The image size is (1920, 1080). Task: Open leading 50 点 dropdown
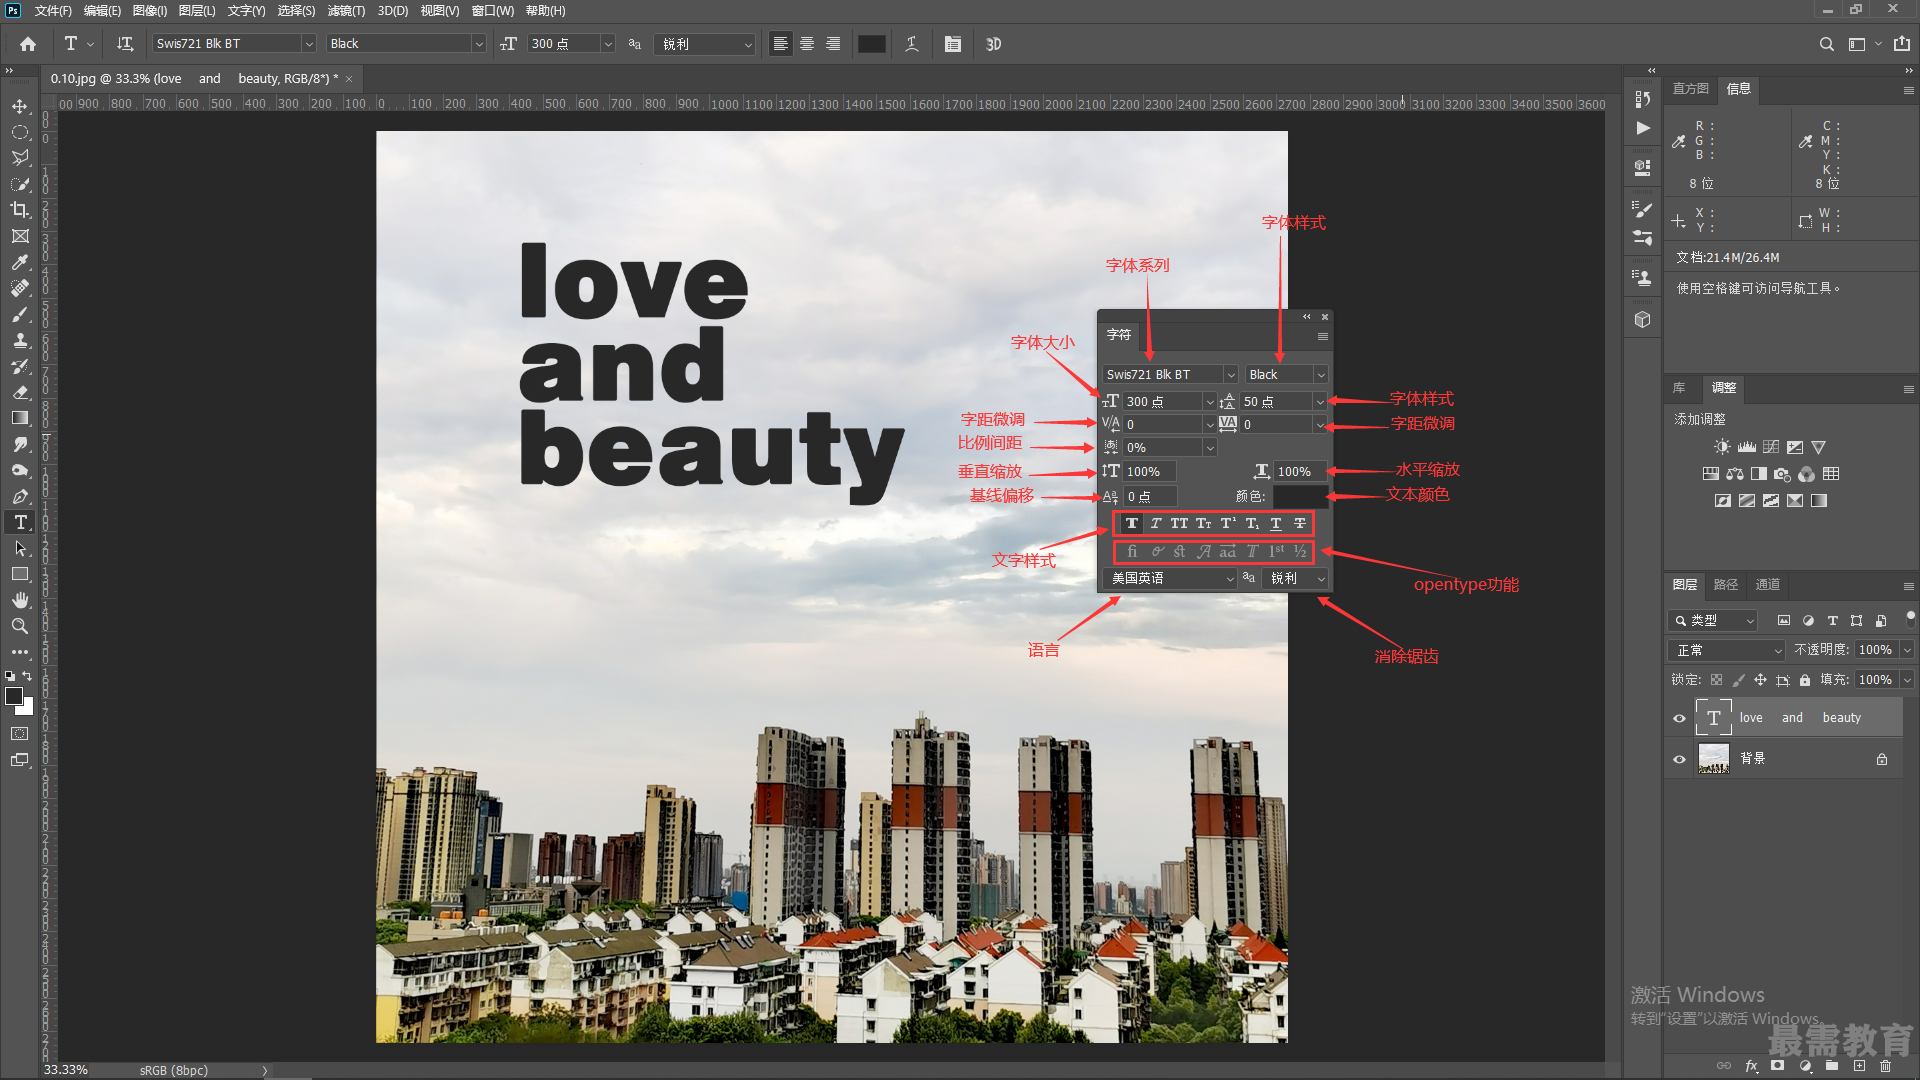[x=1320, y=402]
